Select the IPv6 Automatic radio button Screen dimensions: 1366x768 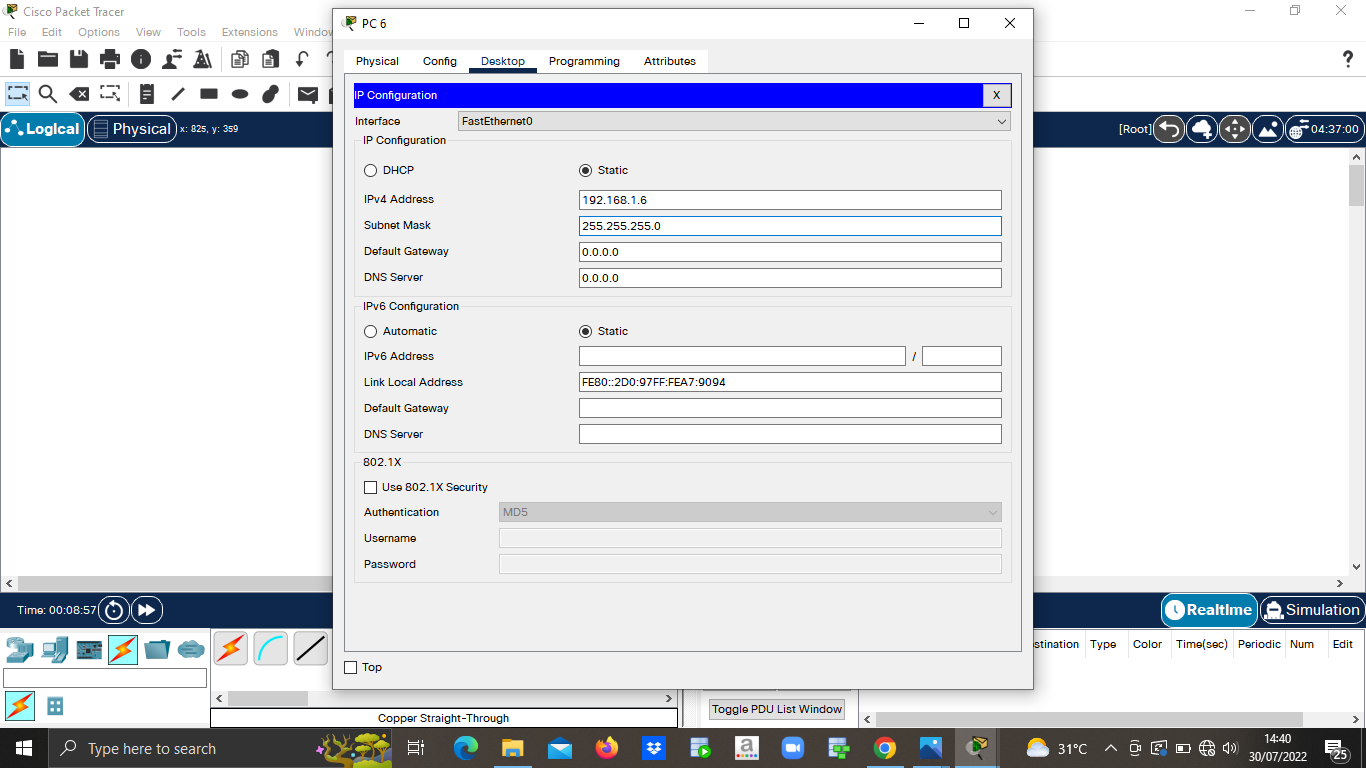pos(371,332)
